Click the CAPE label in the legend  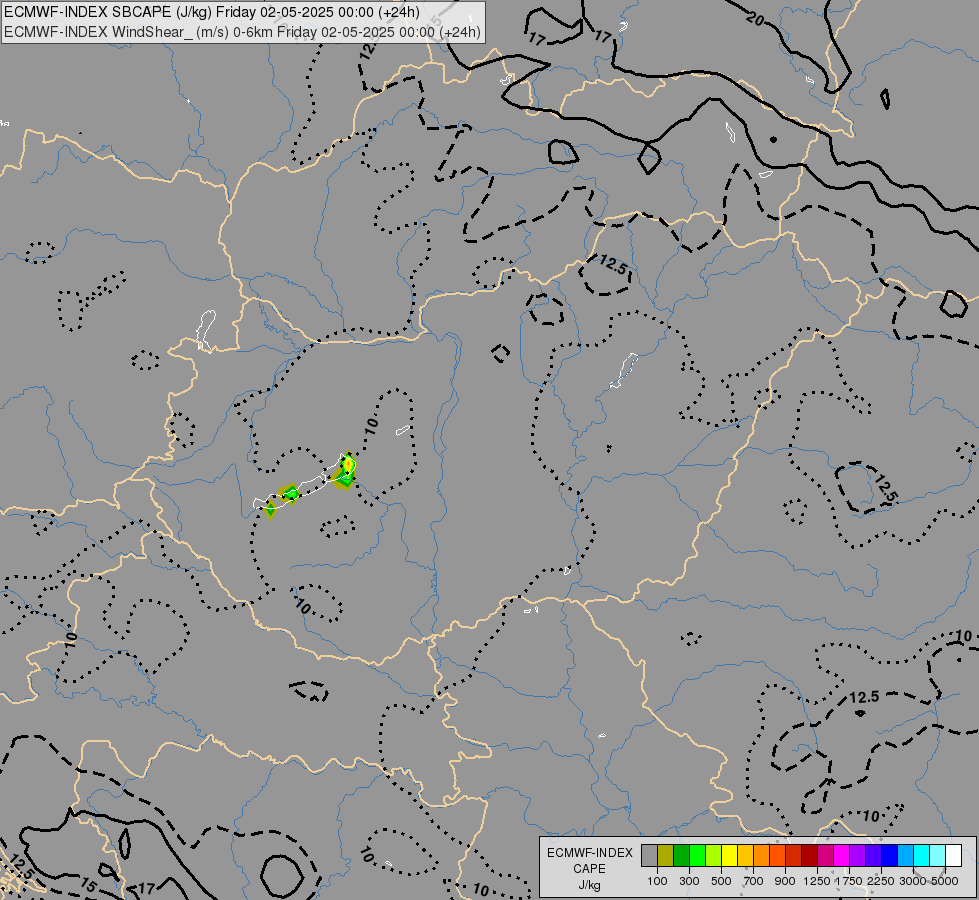click(589, 869)
